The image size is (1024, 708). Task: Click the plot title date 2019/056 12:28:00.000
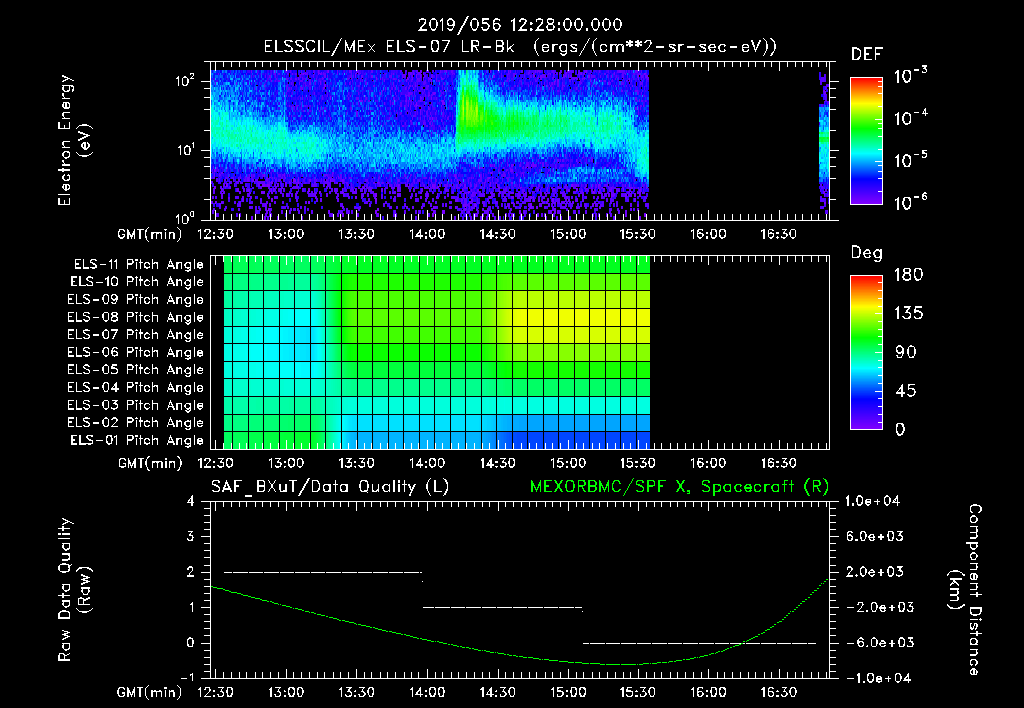pyautogui.click(x=519, y=25)
